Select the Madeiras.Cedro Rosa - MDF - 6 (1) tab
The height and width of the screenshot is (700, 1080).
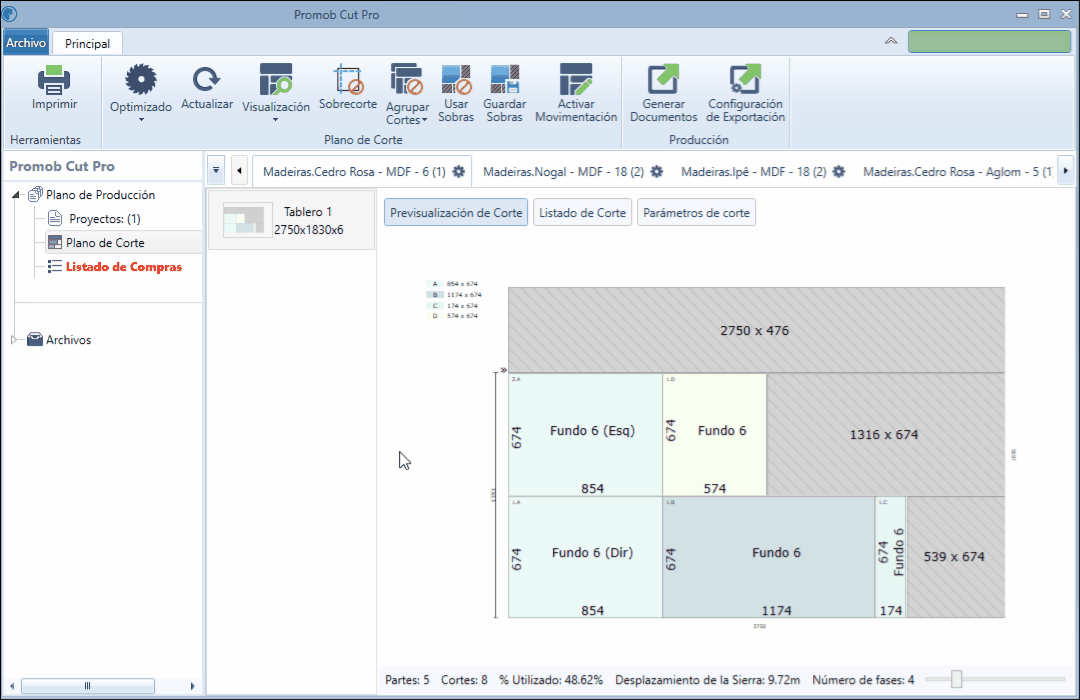(x=354, y=172)
